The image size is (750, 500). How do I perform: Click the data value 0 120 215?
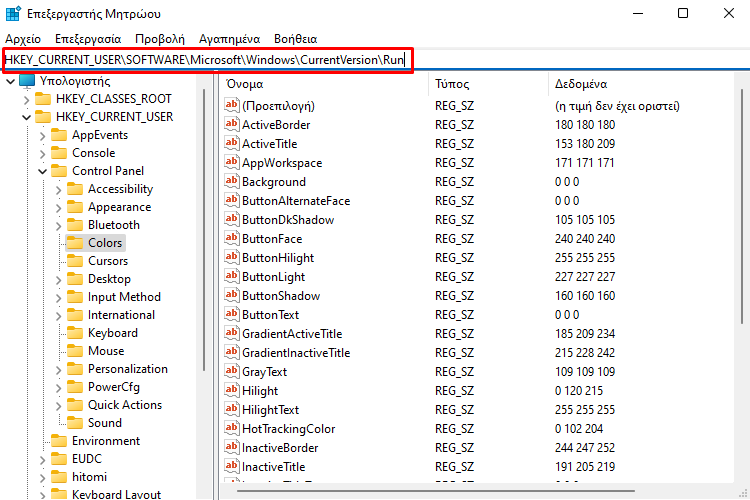pos(578,391)
